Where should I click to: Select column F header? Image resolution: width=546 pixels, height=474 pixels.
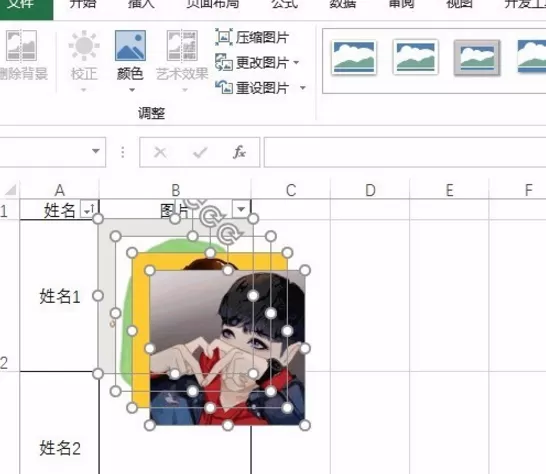click(518, 190)
